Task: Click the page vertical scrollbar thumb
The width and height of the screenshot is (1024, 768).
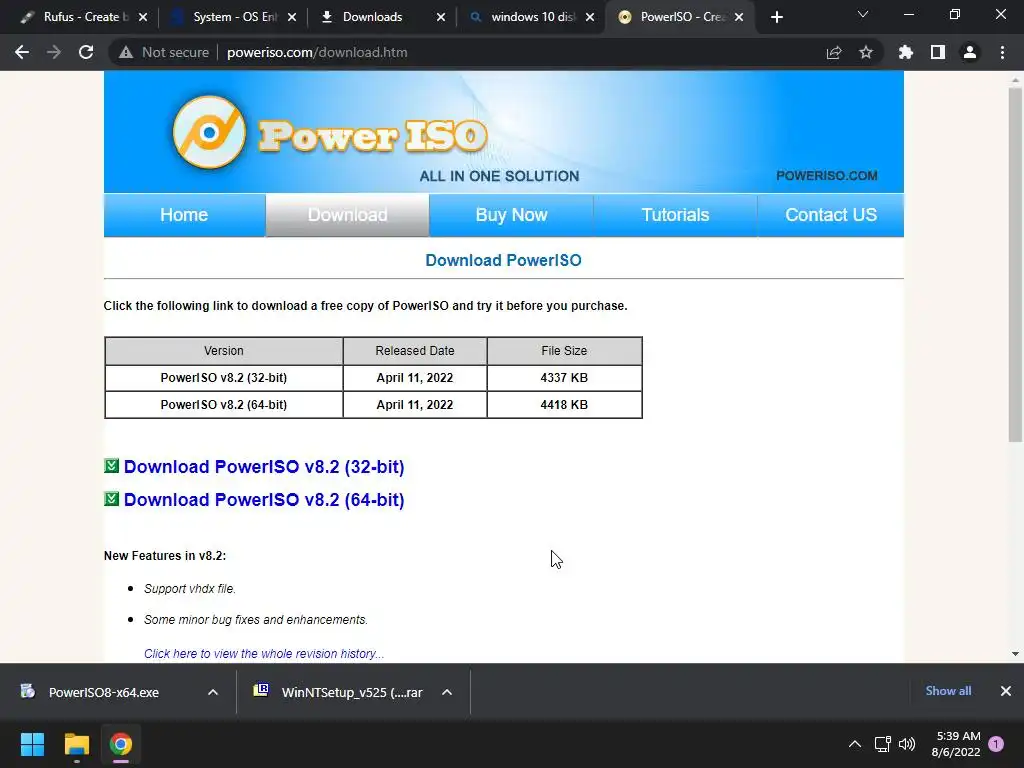Action: [1015, 264]
